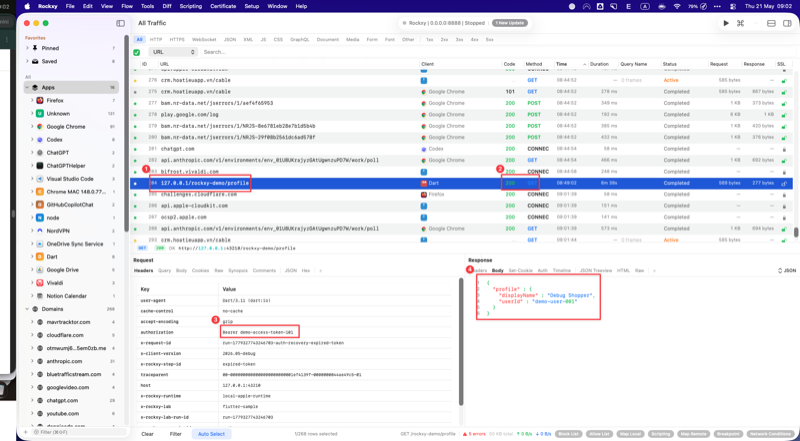Toggle the Network Conditions pill
Image resolution: width=800 pixels, height=441 pixels.
(771, 434)
